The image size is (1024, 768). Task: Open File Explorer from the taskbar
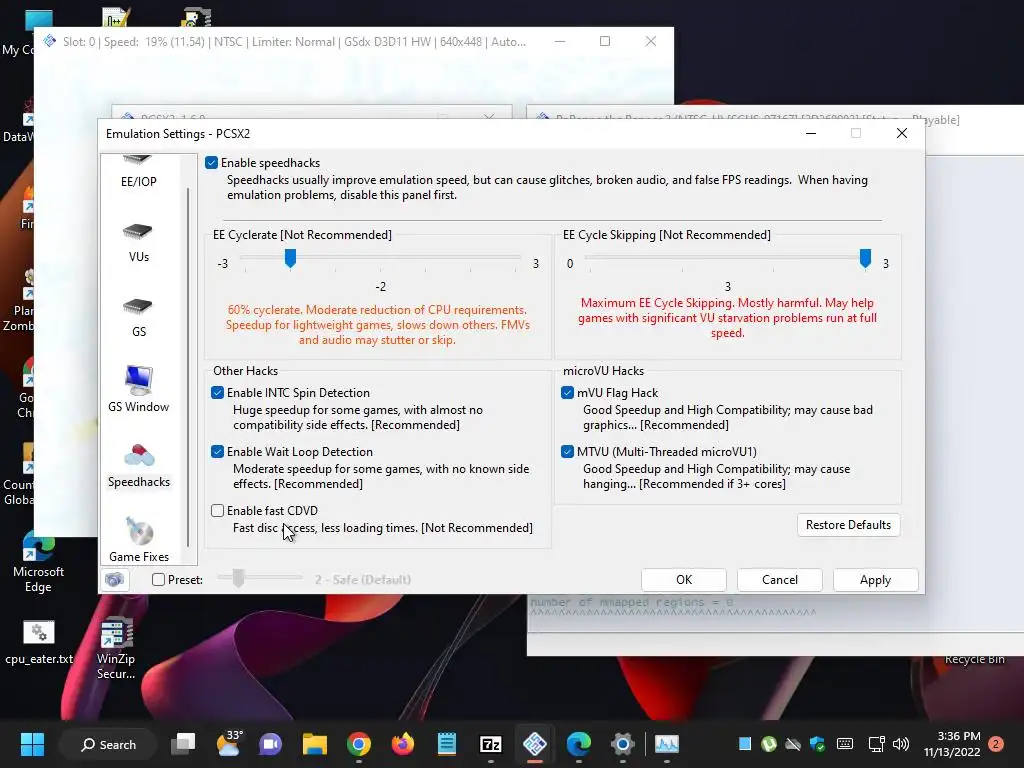pos(315,744)
